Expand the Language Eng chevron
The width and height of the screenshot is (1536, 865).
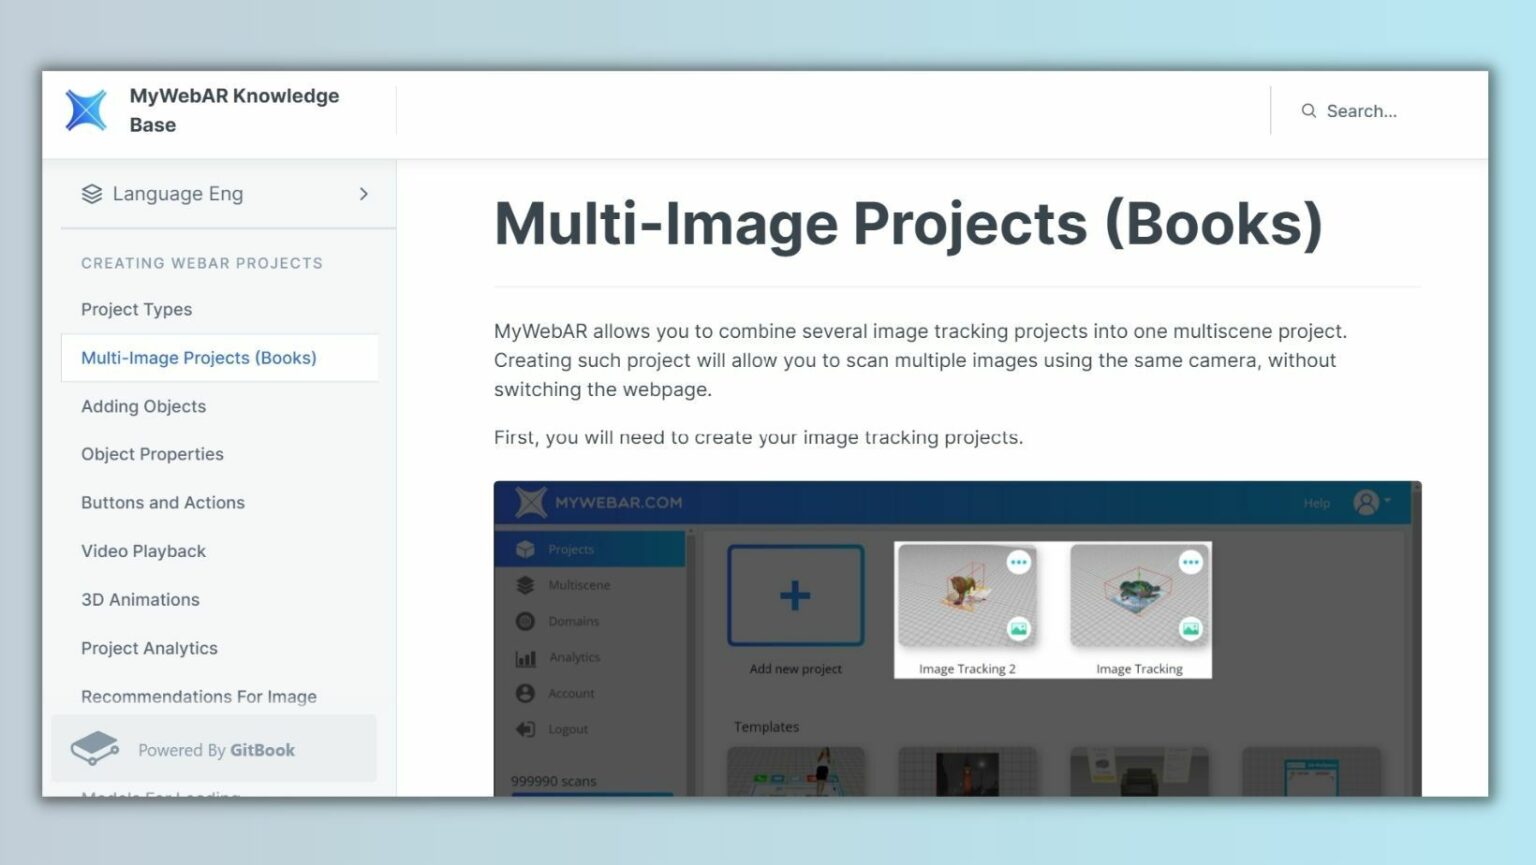tap(363, 194)
